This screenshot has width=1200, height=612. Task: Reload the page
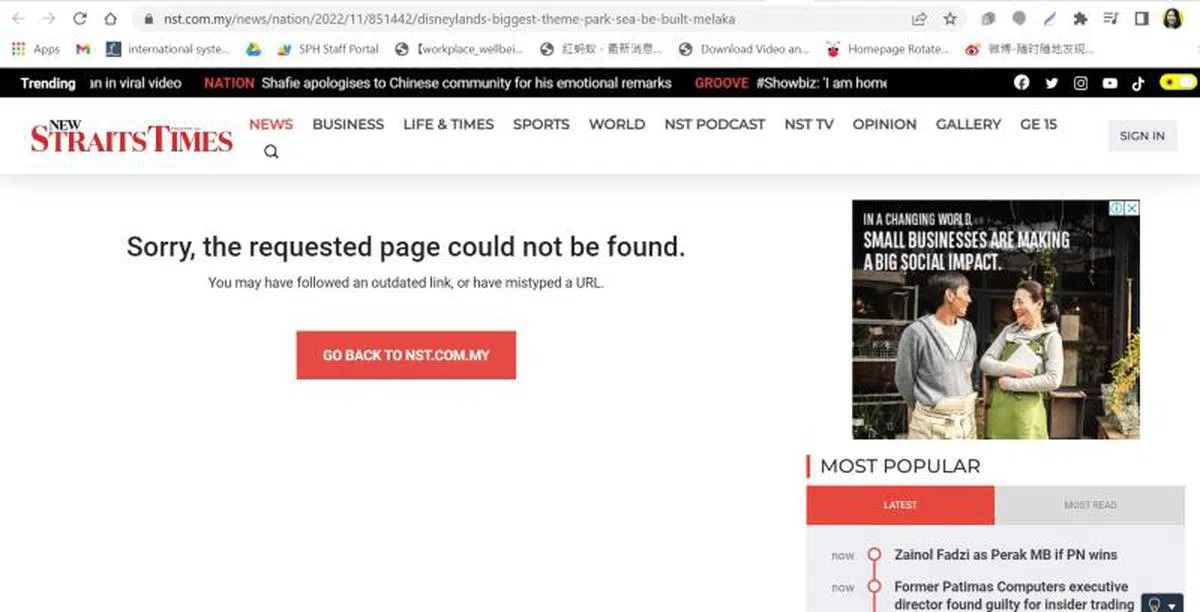point(80,19)
